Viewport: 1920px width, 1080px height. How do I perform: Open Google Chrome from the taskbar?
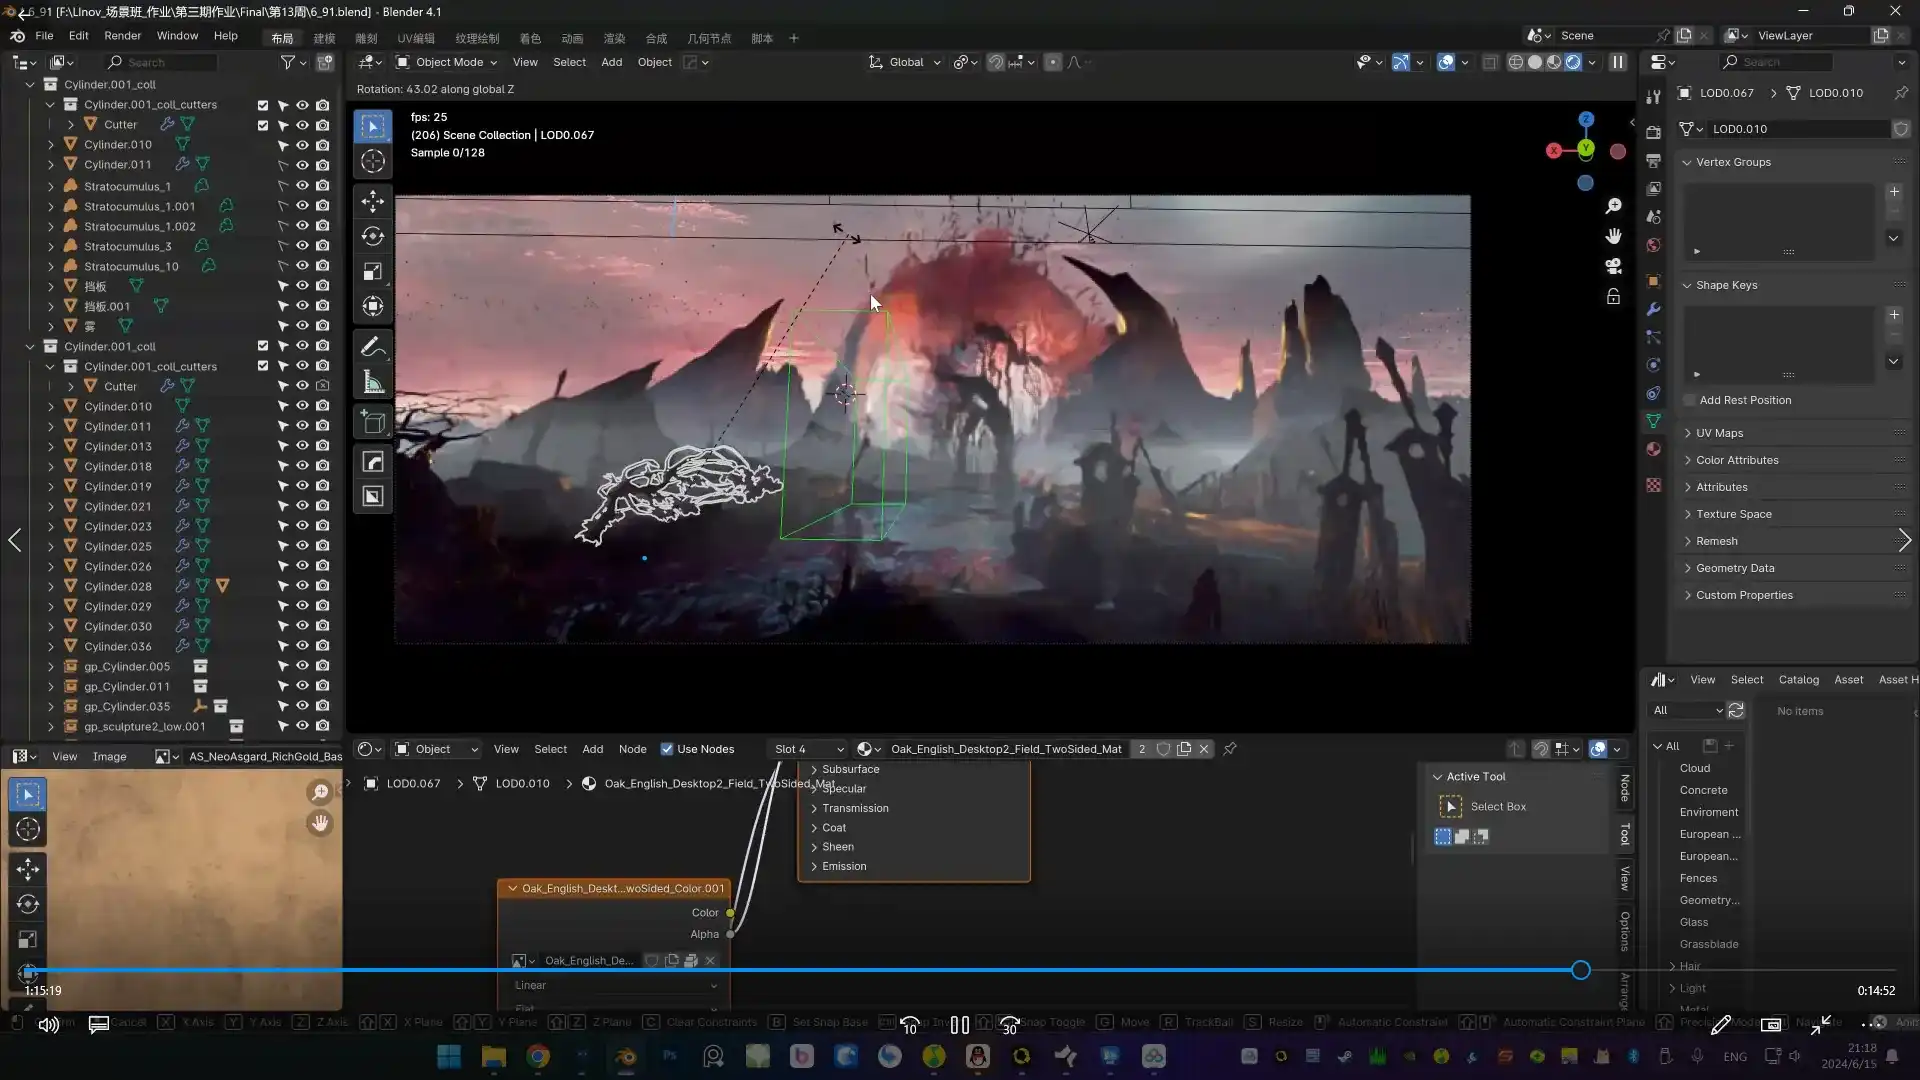pos(538,1056)
